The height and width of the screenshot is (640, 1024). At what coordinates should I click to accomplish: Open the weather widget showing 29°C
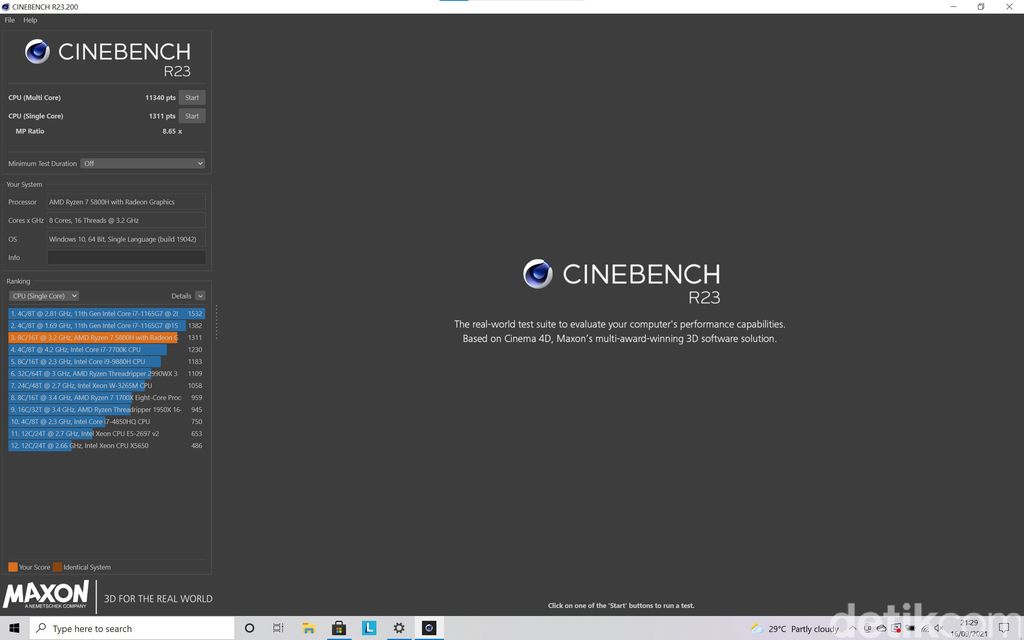click(795, 629)
